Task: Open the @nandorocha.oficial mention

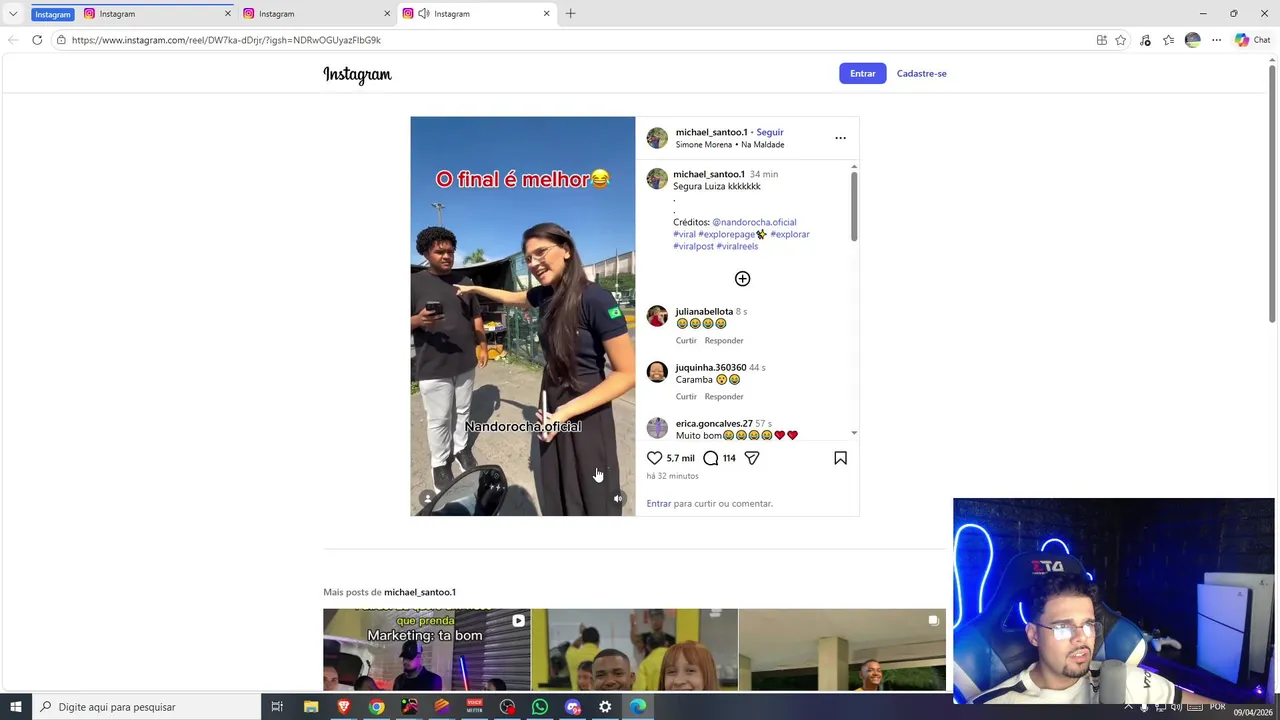Action: coord(754,222)
